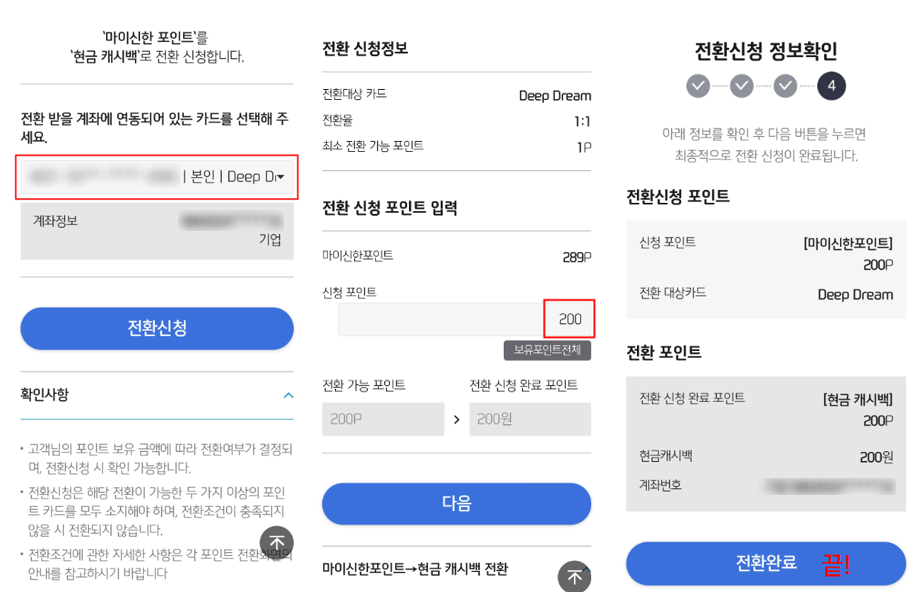Select the first completed step checkmark icon

[x=698, y=88]
